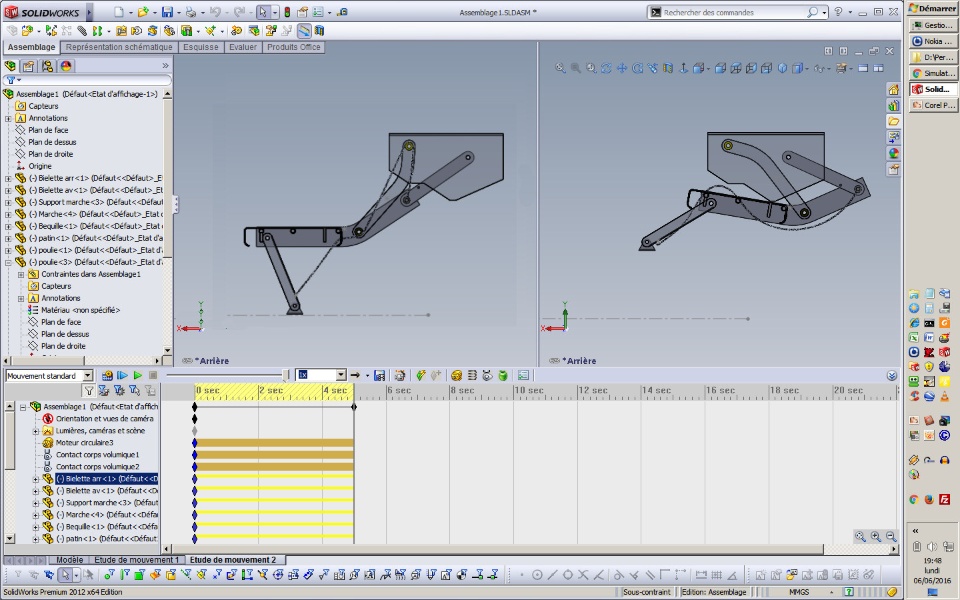Toggle the Filter Selected button in MotionManager
This screenshot has height=600, width=960.
(135, 390)
